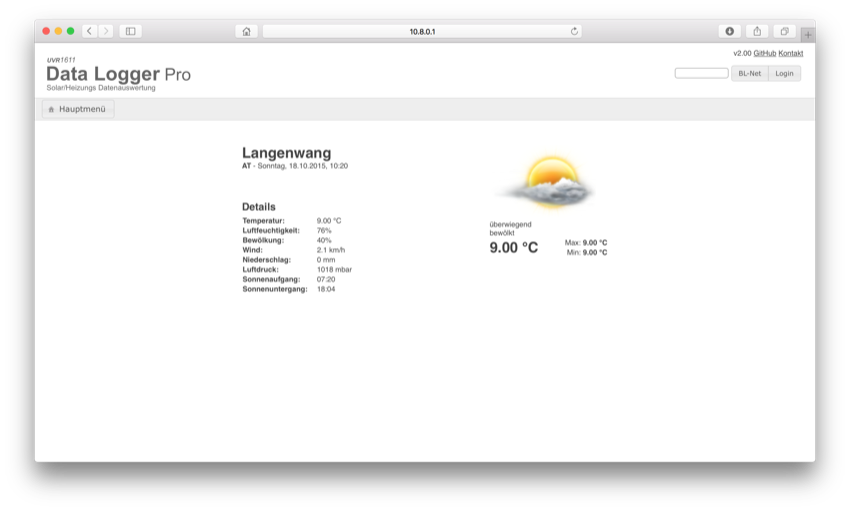Go back with Safari back arrow
This screenshot has width=850, height=511.
pos(89,31)
